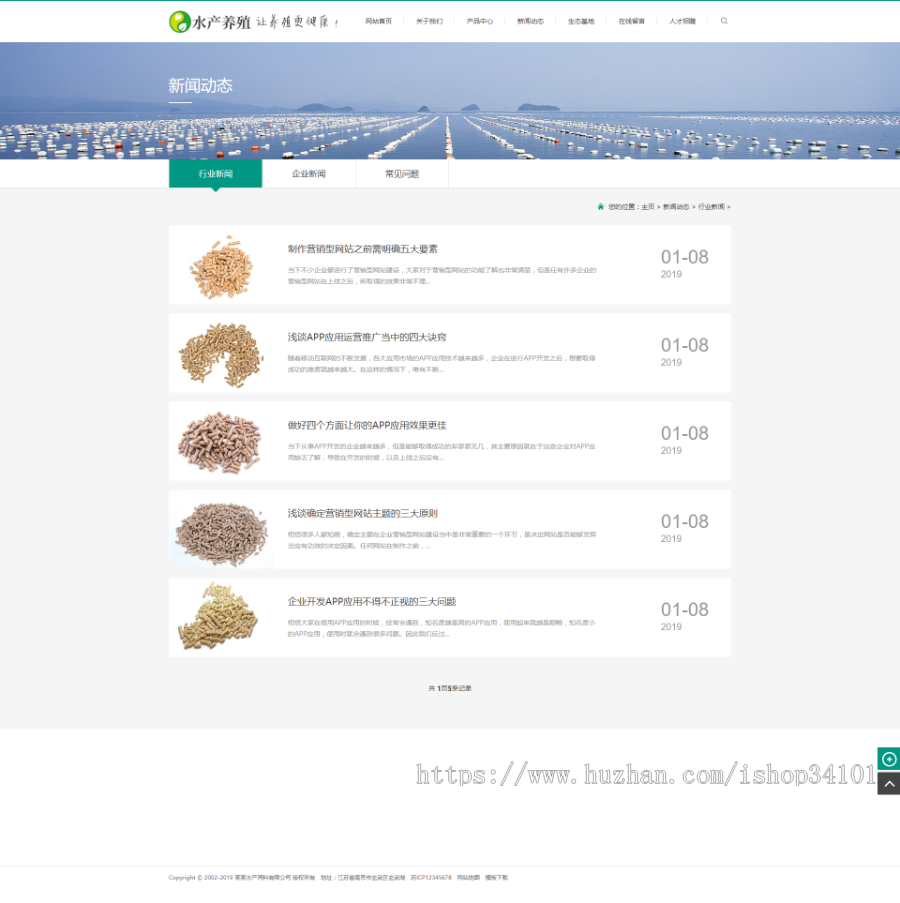
Task: Go to 产品中心 in the navigation
Action: pyautogui.click(x=479, y=21)
